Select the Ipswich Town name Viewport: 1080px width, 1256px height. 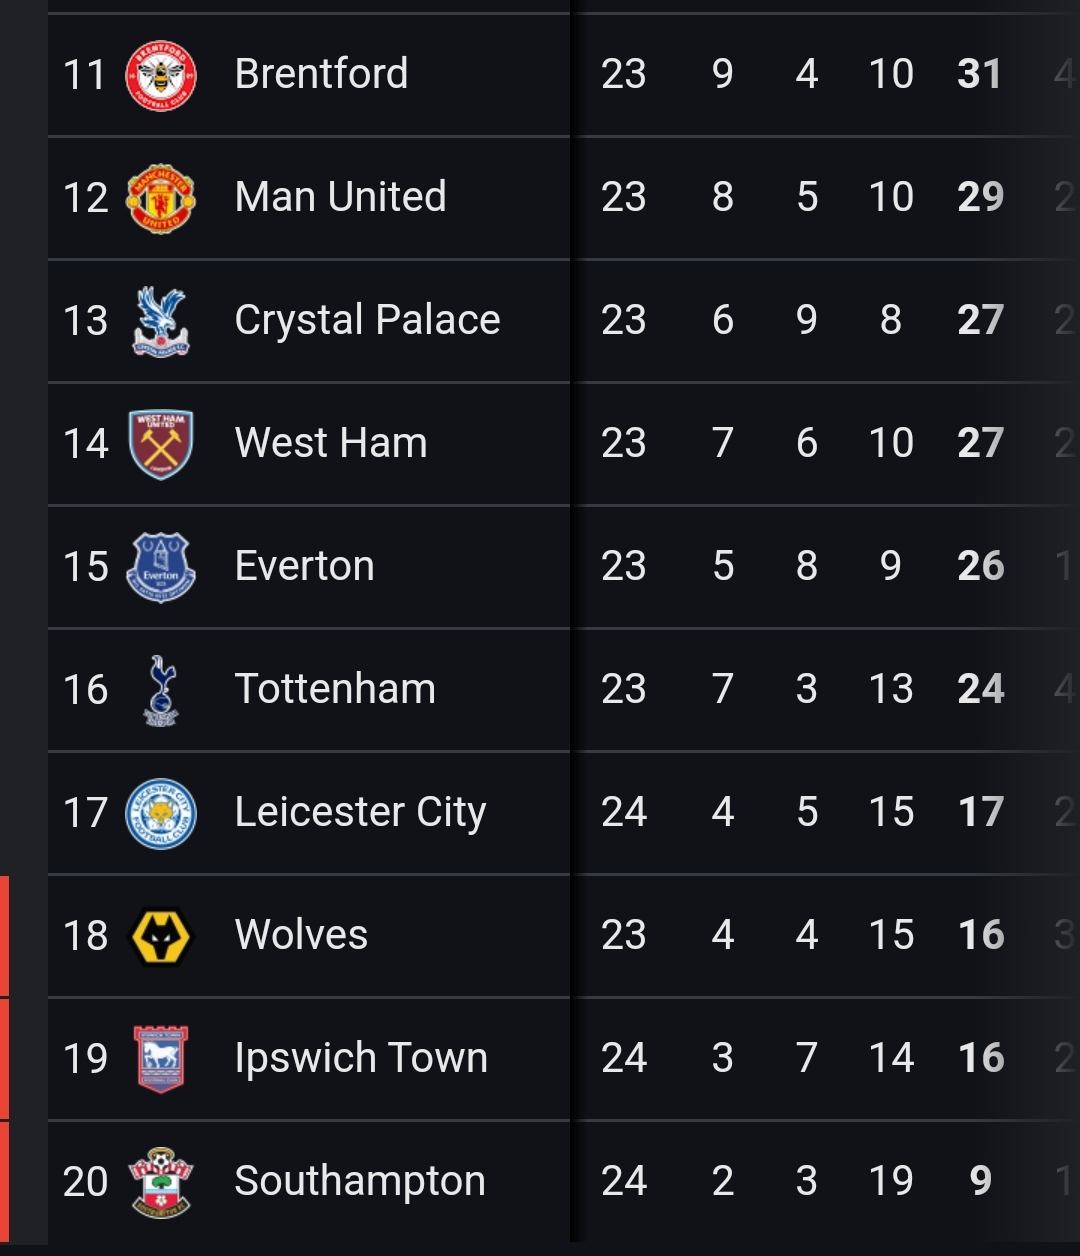coord(361,1058)
